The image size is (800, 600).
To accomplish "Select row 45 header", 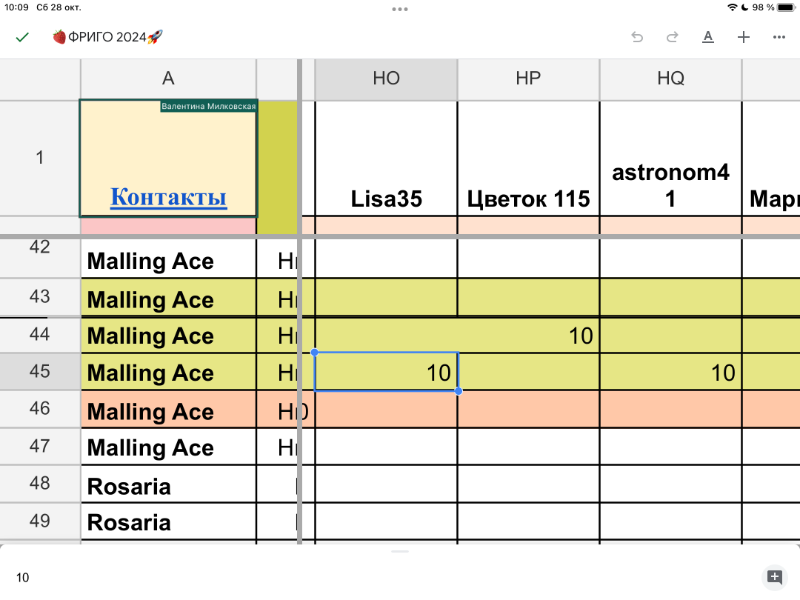I will click(40, 372).
